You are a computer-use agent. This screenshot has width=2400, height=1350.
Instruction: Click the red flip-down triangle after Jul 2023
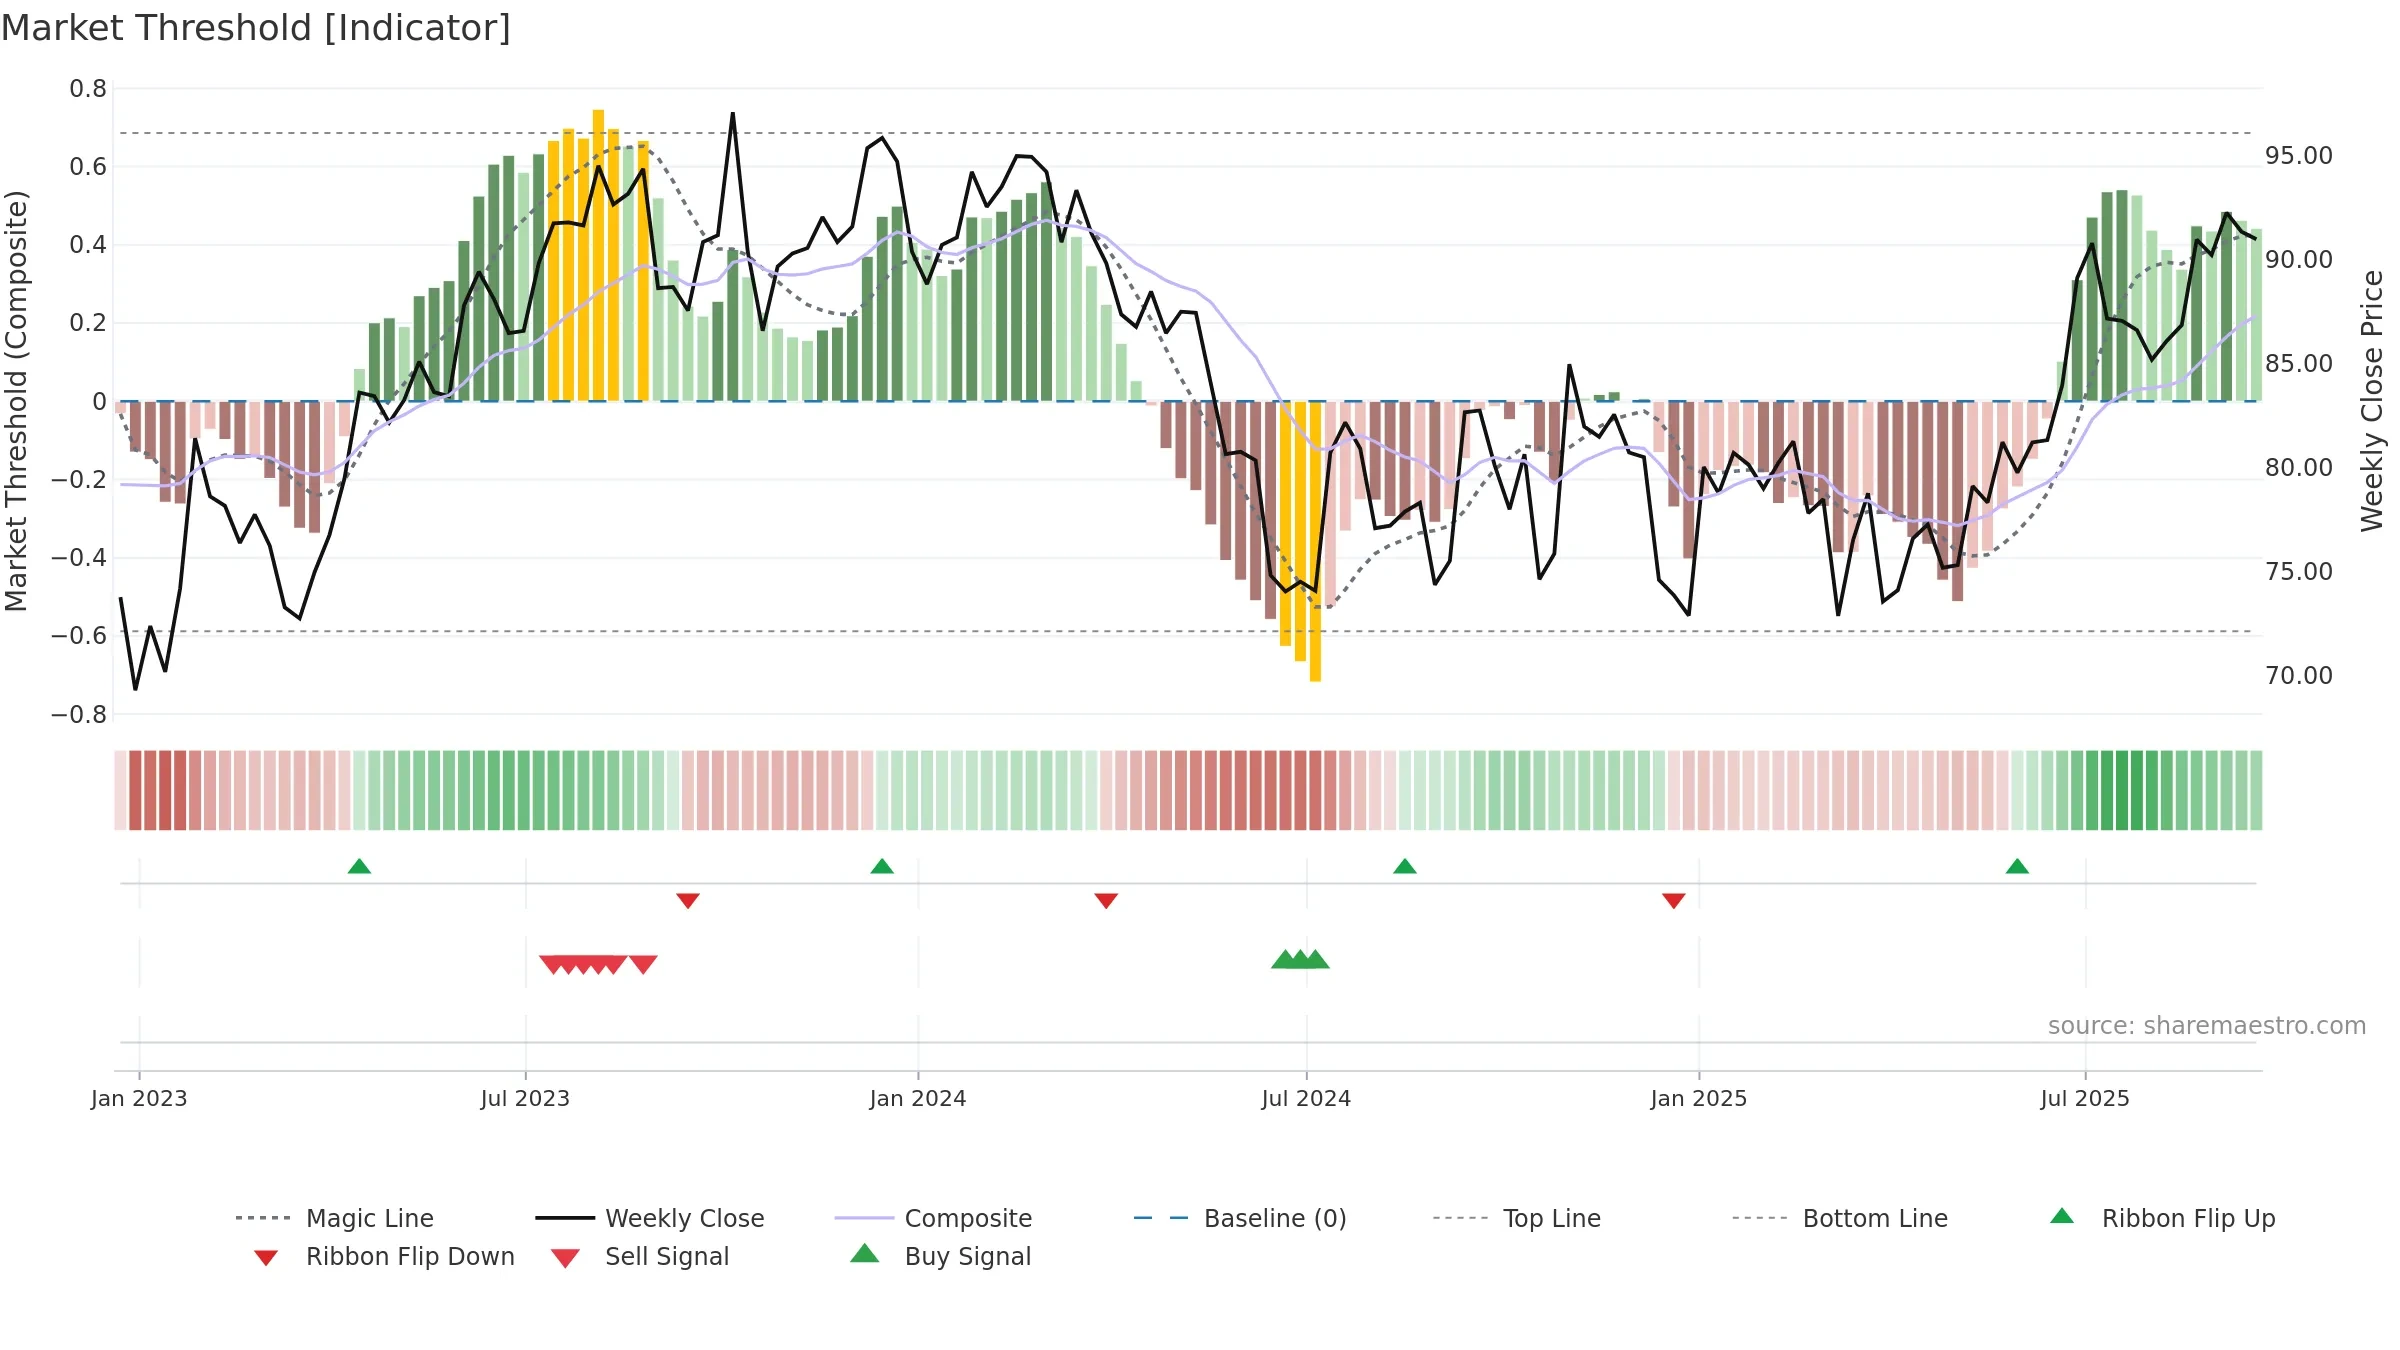tap(688, 901)
